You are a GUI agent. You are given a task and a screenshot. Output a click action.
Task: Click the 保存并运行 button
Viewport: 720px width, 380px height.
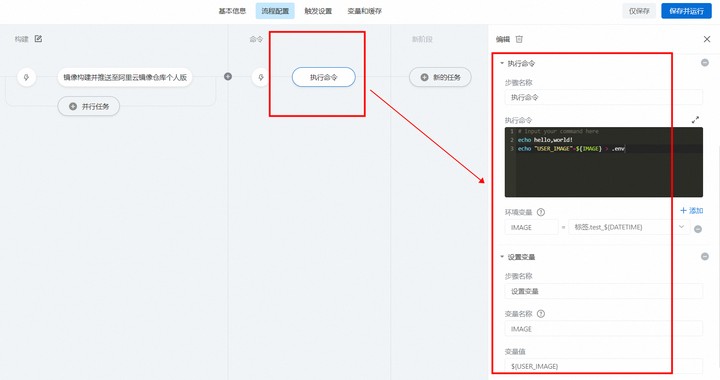pyautogui.click(x=686, y=11)
